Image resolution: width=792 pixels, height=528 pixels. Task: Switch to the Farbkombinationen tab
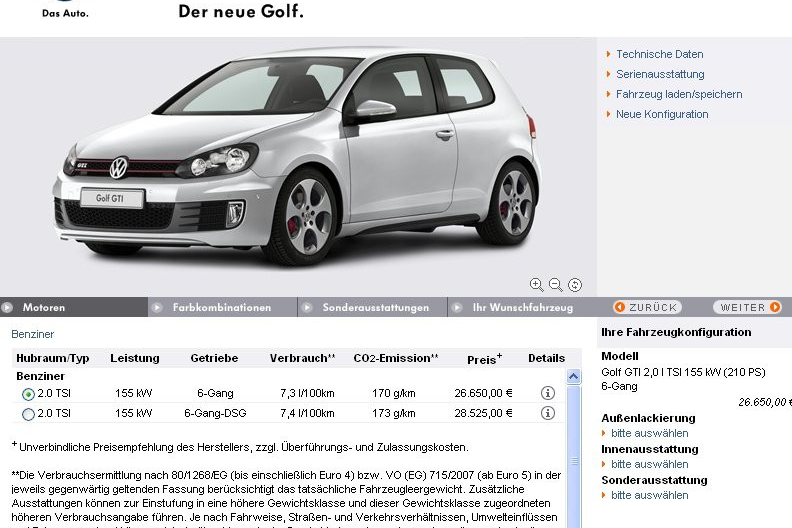(x=221, y=308)
